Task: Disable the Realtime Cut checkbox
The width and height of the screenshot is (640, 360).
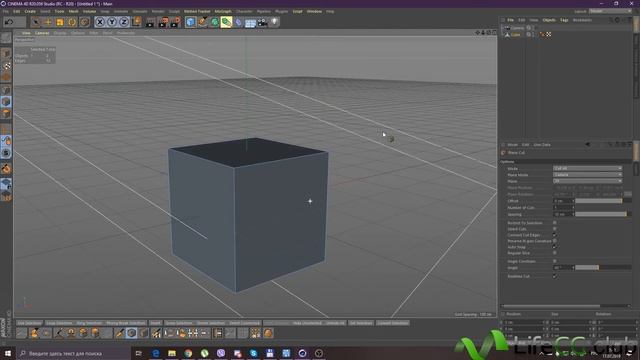Action: click(x=555, y=276)
